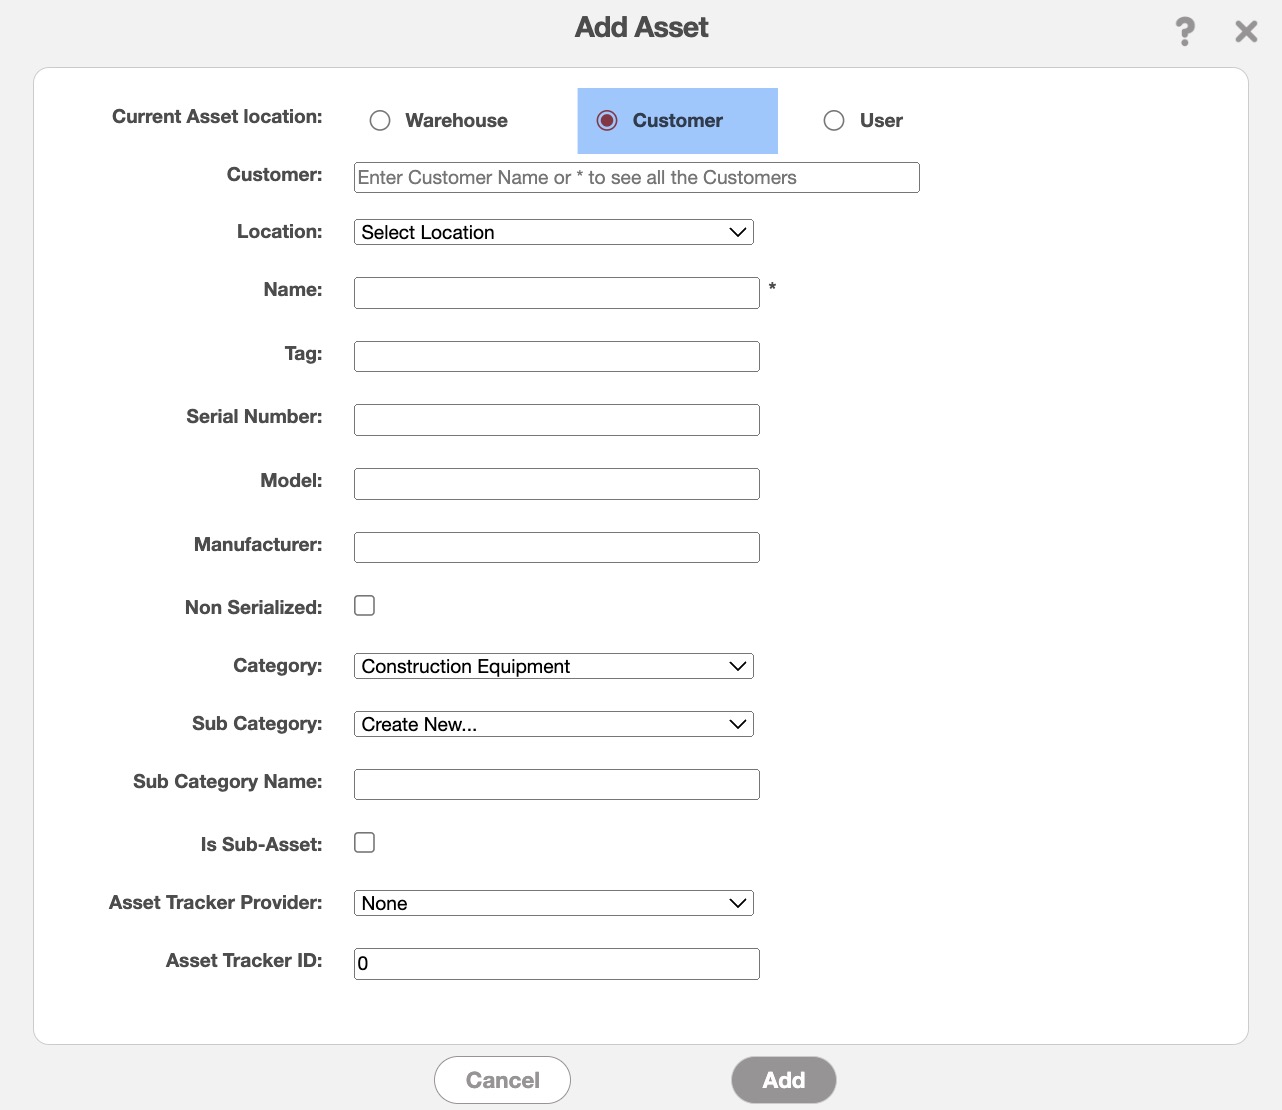Focus the Manufacturer text field

[556, 548]
